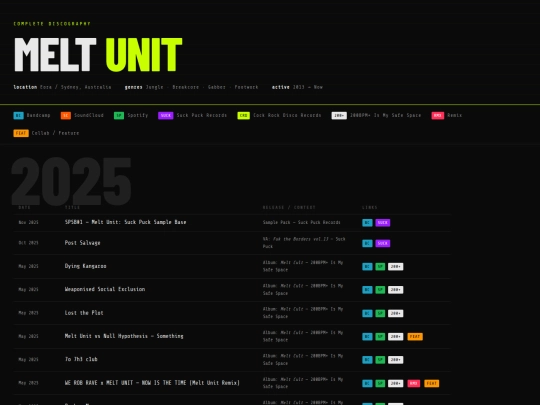Open Bandcamp link for Lost the Plot
This screenshot has height=405, width=540.
pos(367,313)
